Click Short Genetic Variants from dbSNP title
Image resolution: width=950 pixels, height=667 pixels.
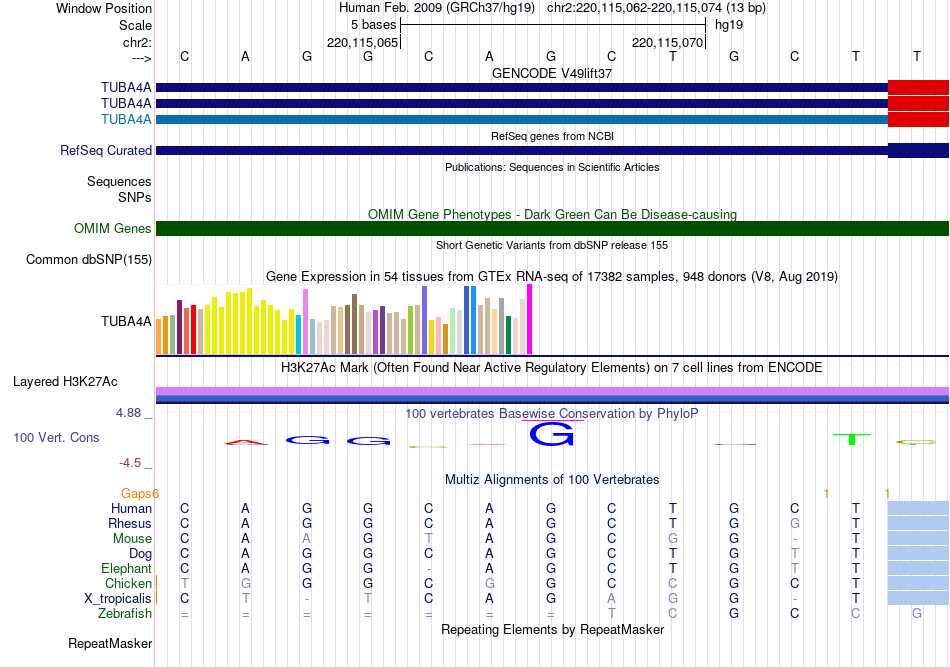[x=552, y=245]
